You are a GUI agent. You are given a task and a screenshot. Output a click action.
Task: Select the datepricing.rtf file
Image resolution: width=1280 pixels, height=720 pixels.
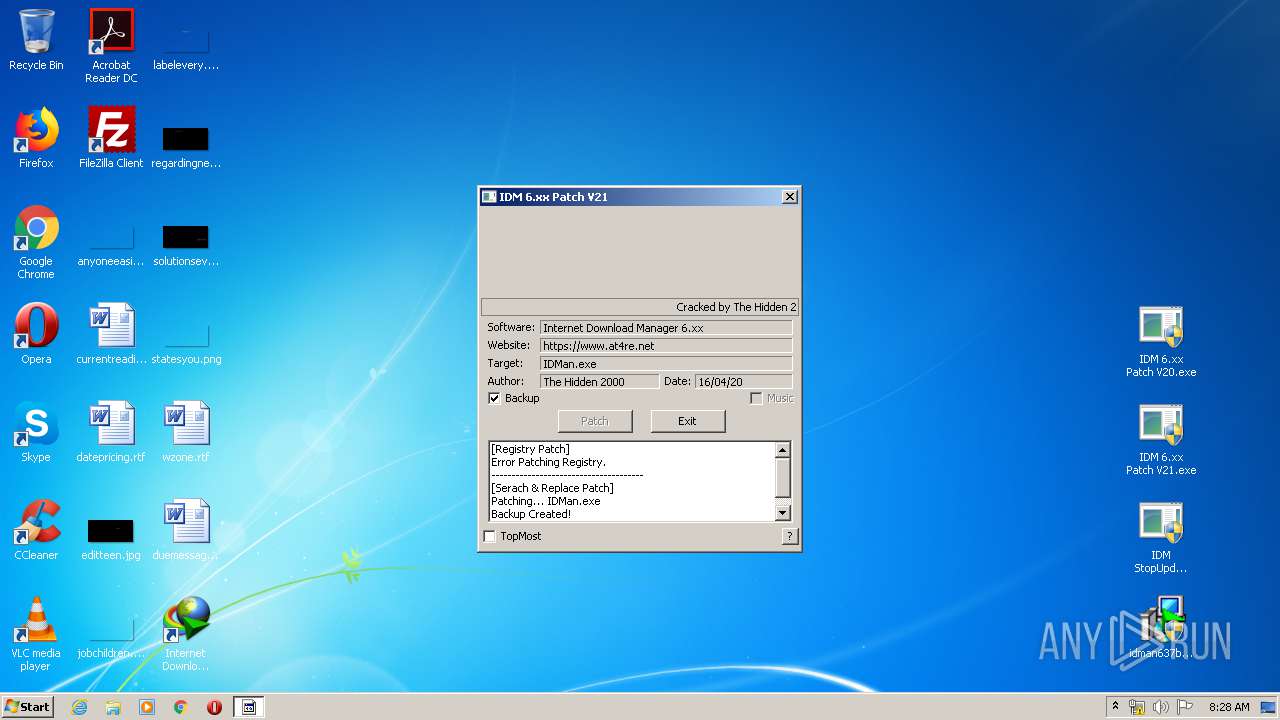(111, 432)
